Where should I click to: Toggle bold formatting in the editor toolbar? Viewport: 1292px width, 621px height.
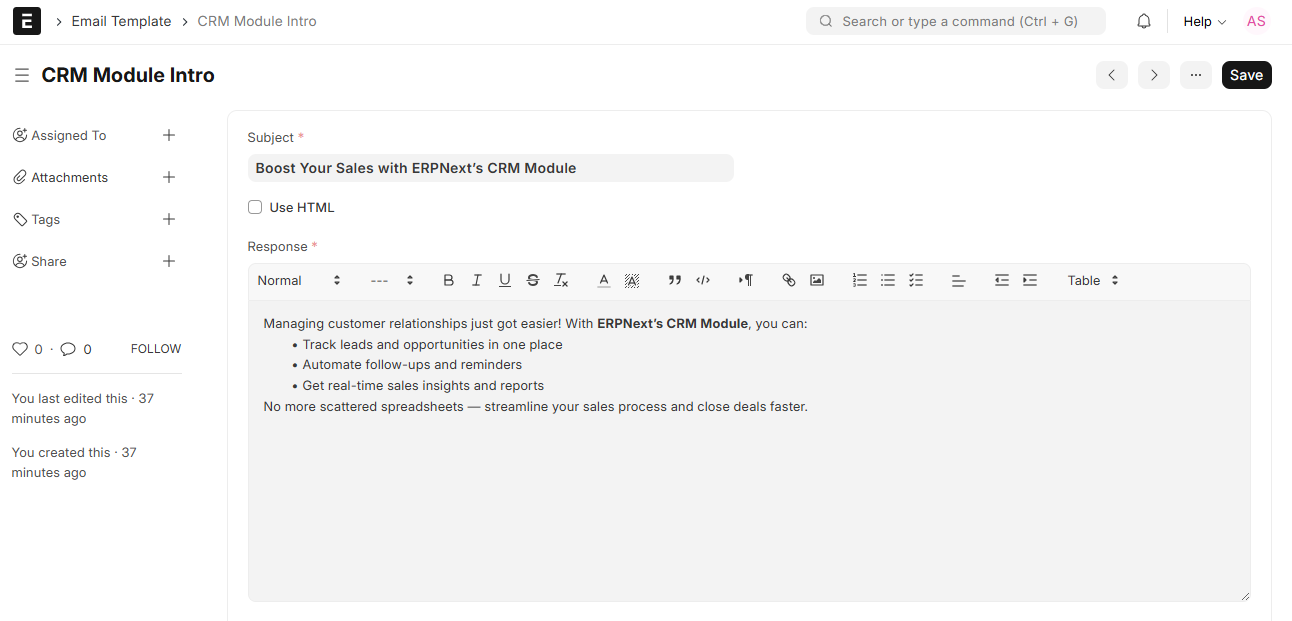[448, 281]
